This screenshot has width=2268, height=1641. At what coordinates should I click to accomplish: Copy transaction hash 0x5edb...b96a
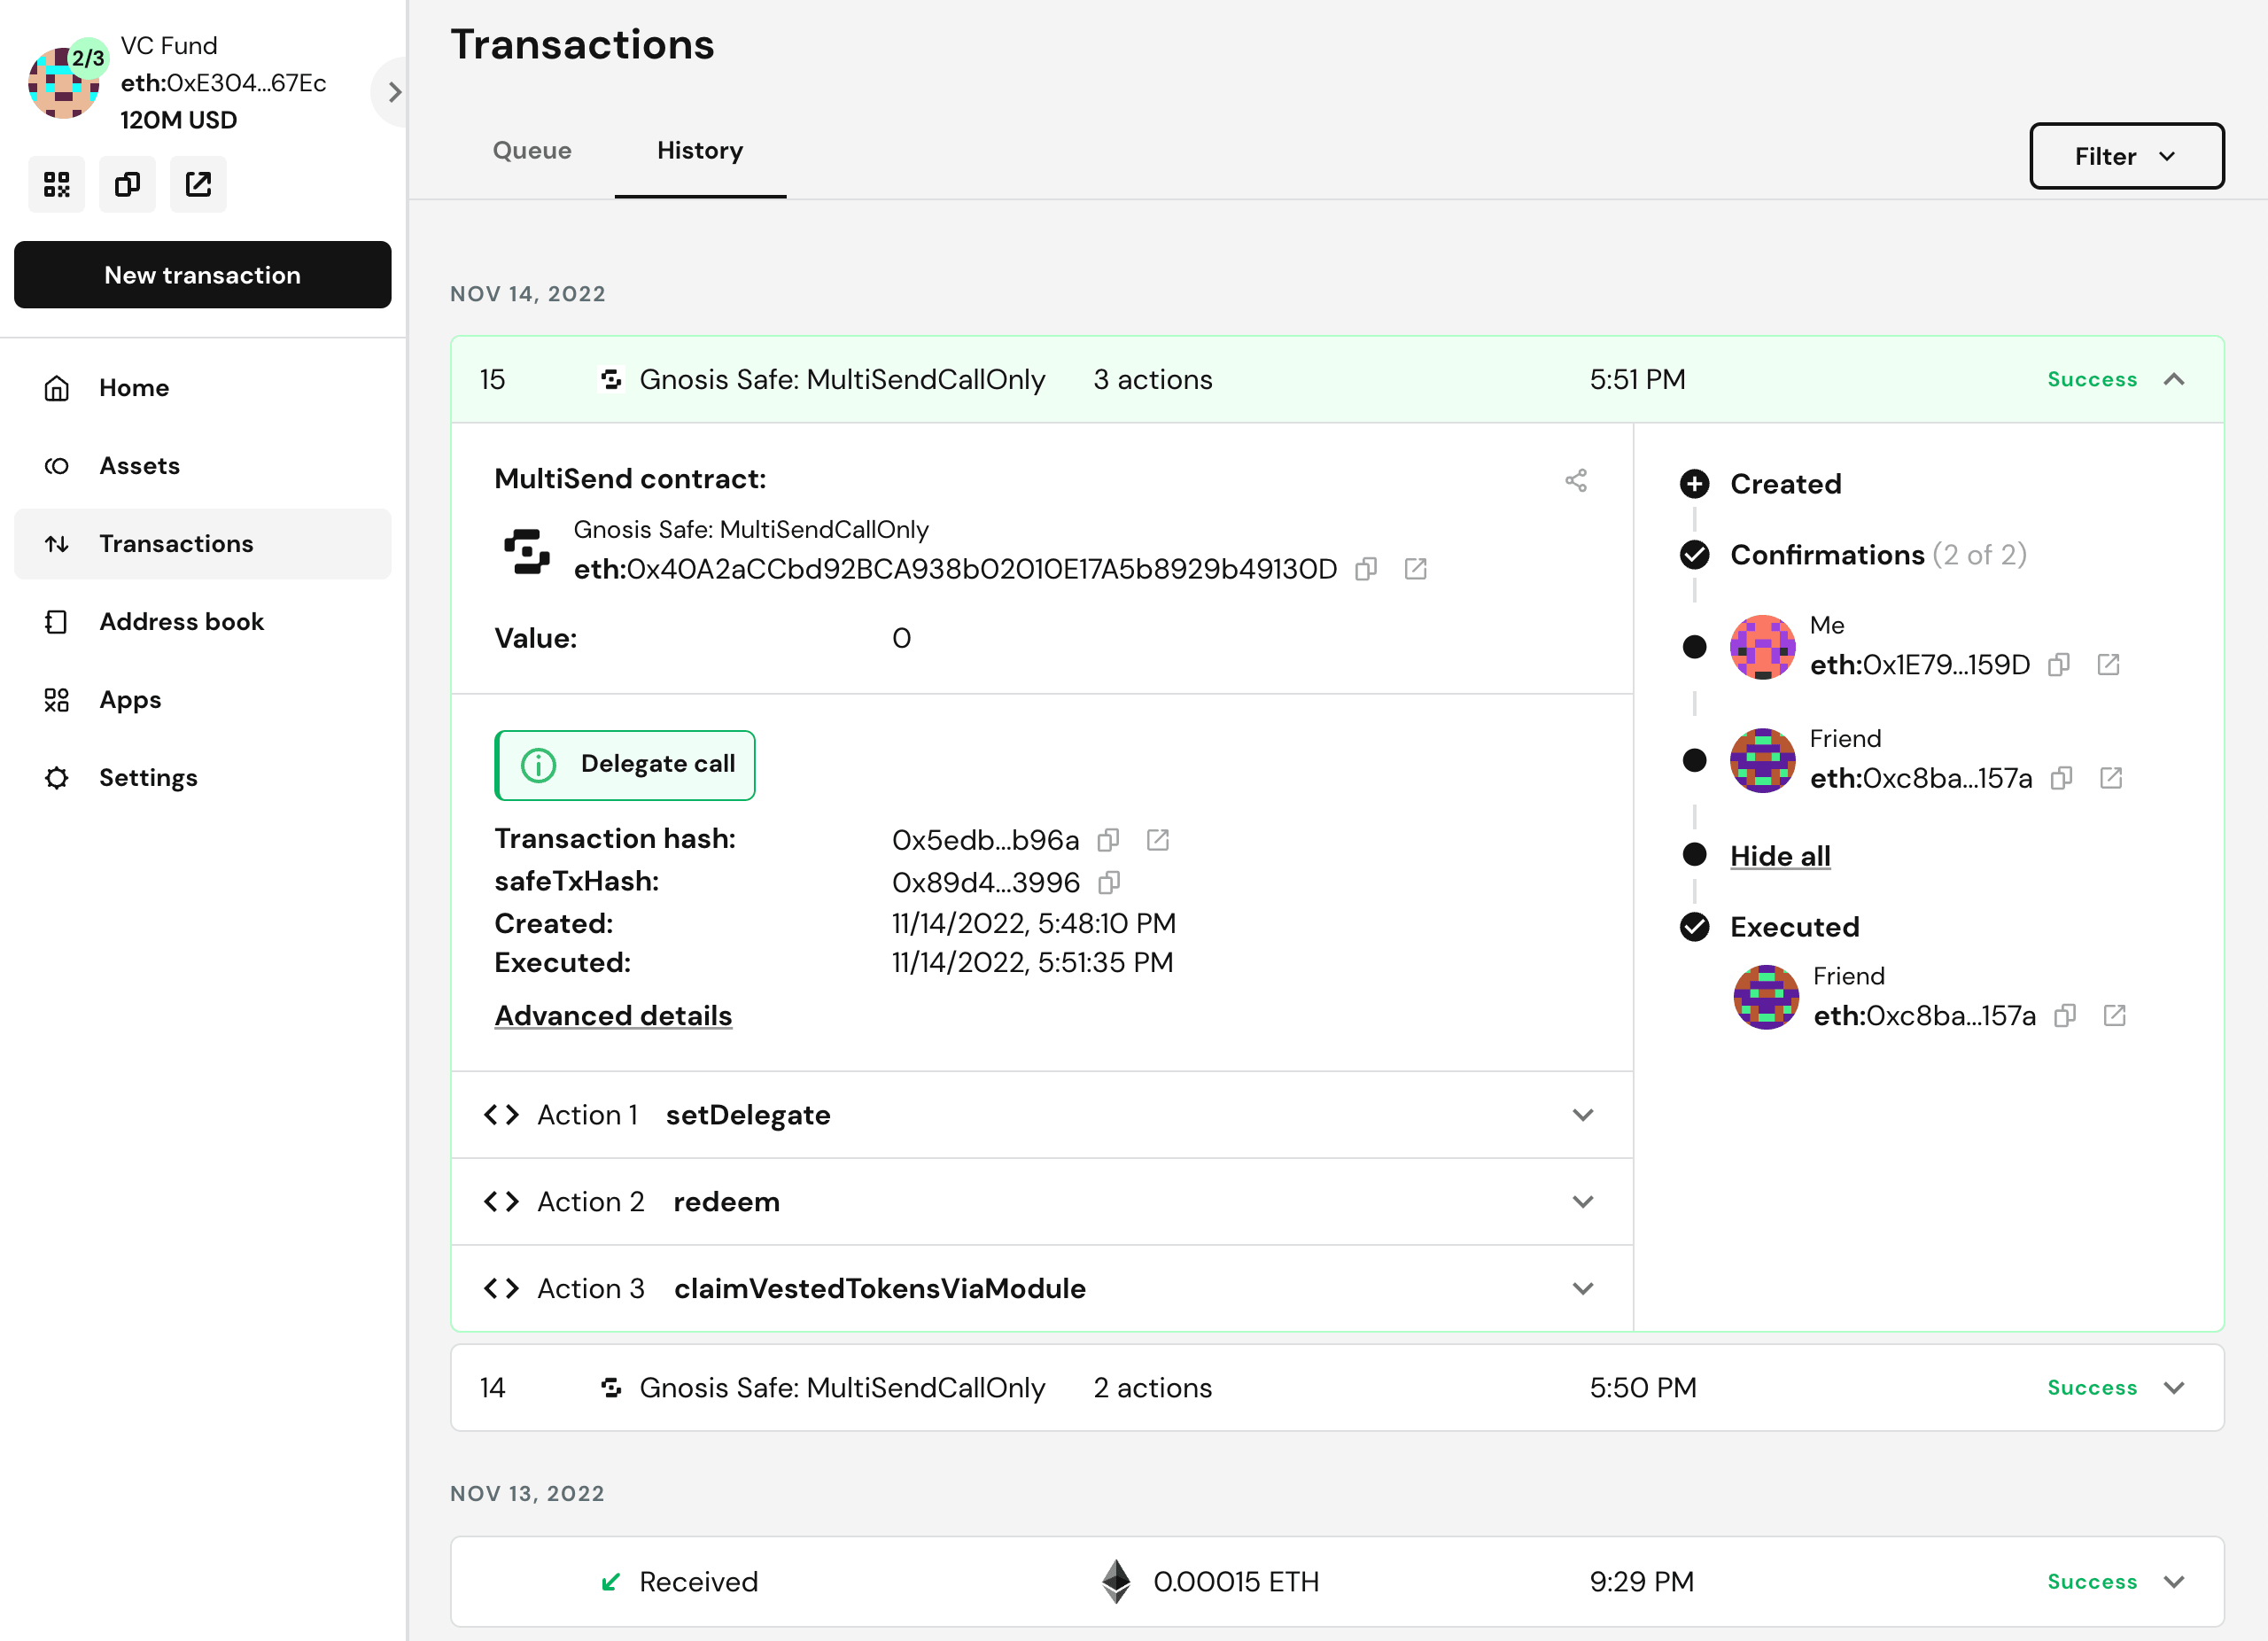point(1108,840)
